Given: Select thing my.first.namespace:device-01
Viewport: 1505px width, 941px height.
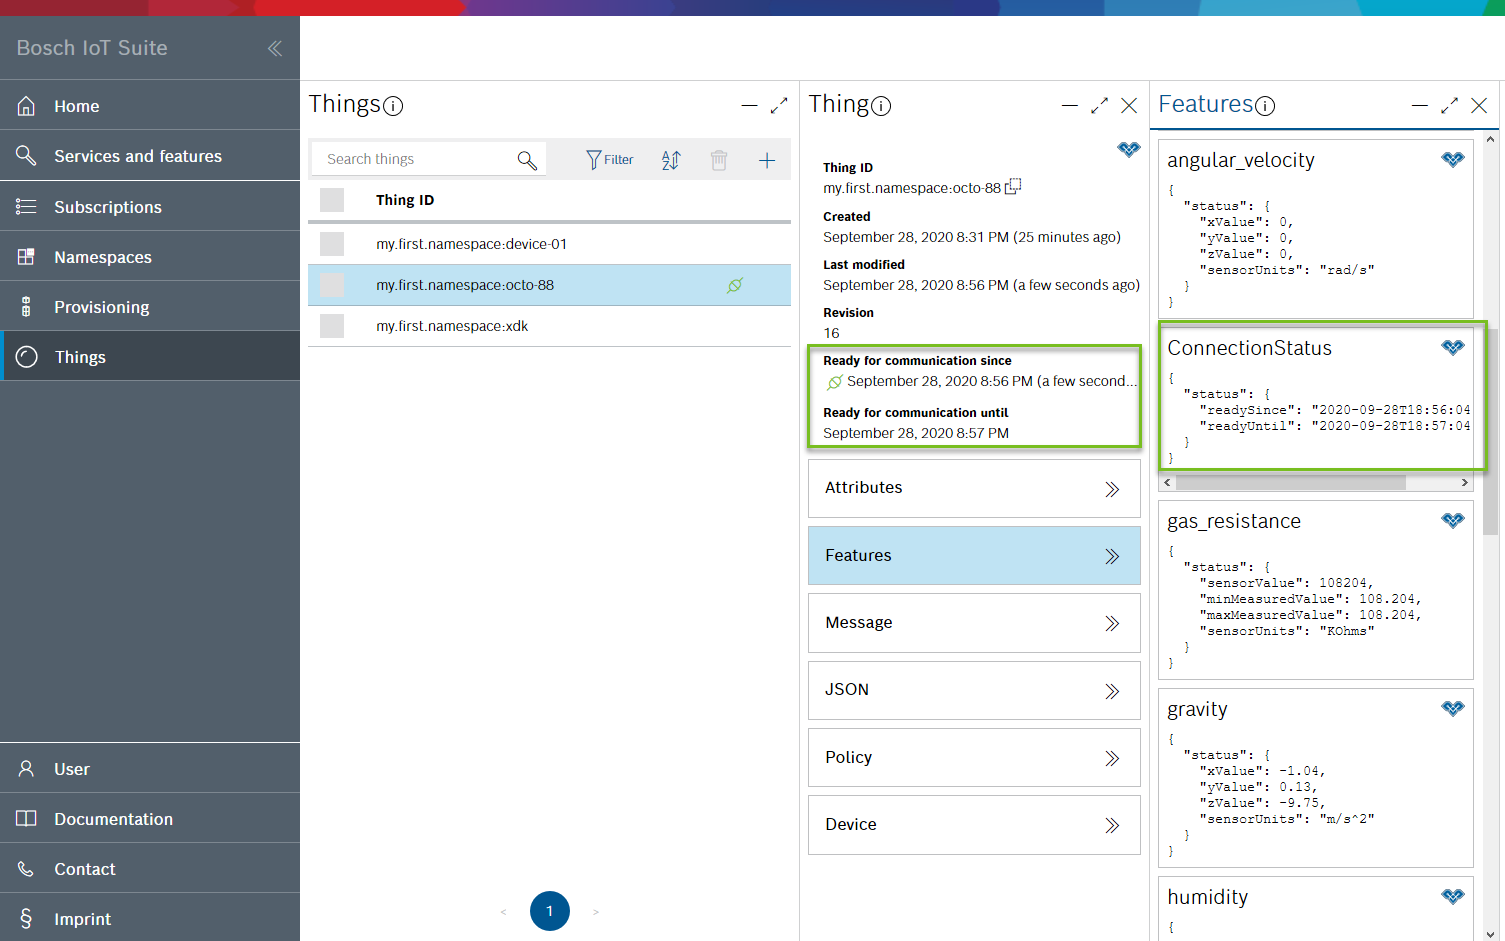Looking at the screenshot, I should [x=471, y=244].
